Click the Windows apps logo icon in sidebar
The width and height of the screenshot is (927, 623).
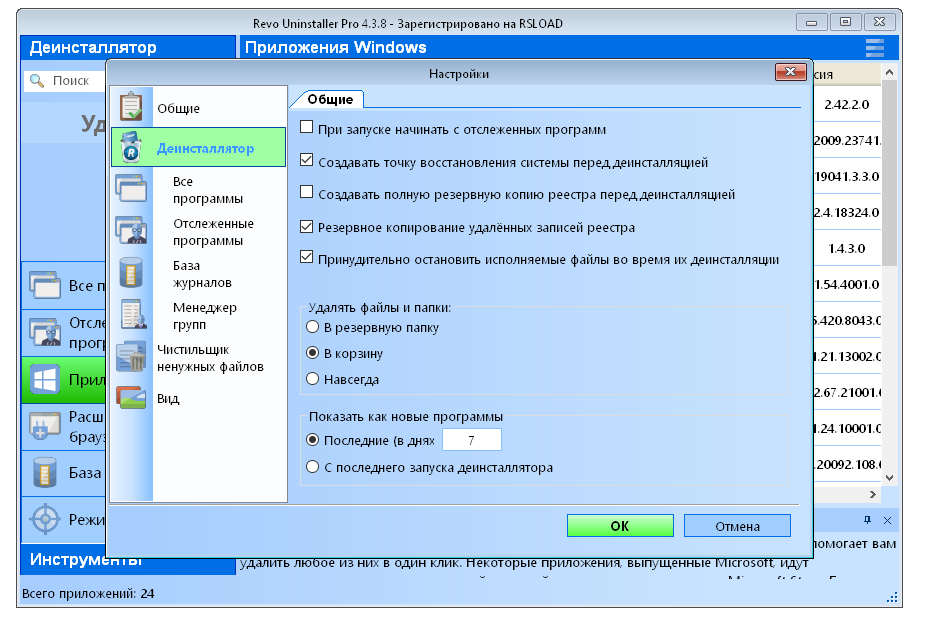click(x=45, y=379)
